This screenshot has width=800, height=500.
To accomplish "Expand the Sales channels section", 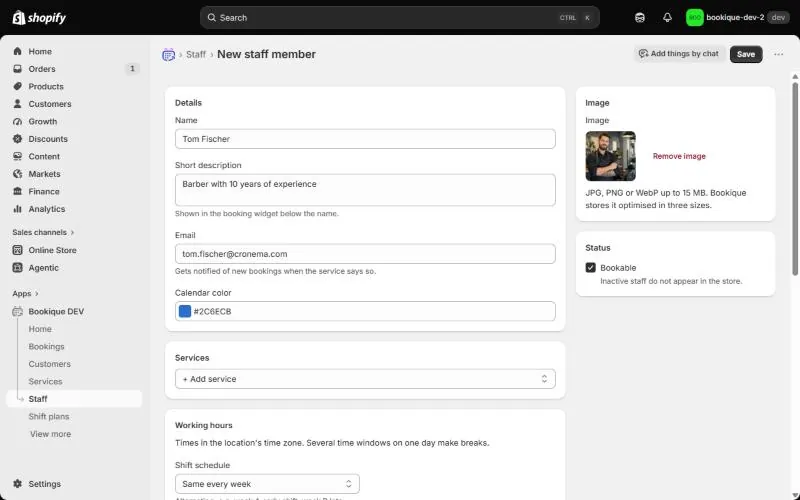I will tap(43, 232).
